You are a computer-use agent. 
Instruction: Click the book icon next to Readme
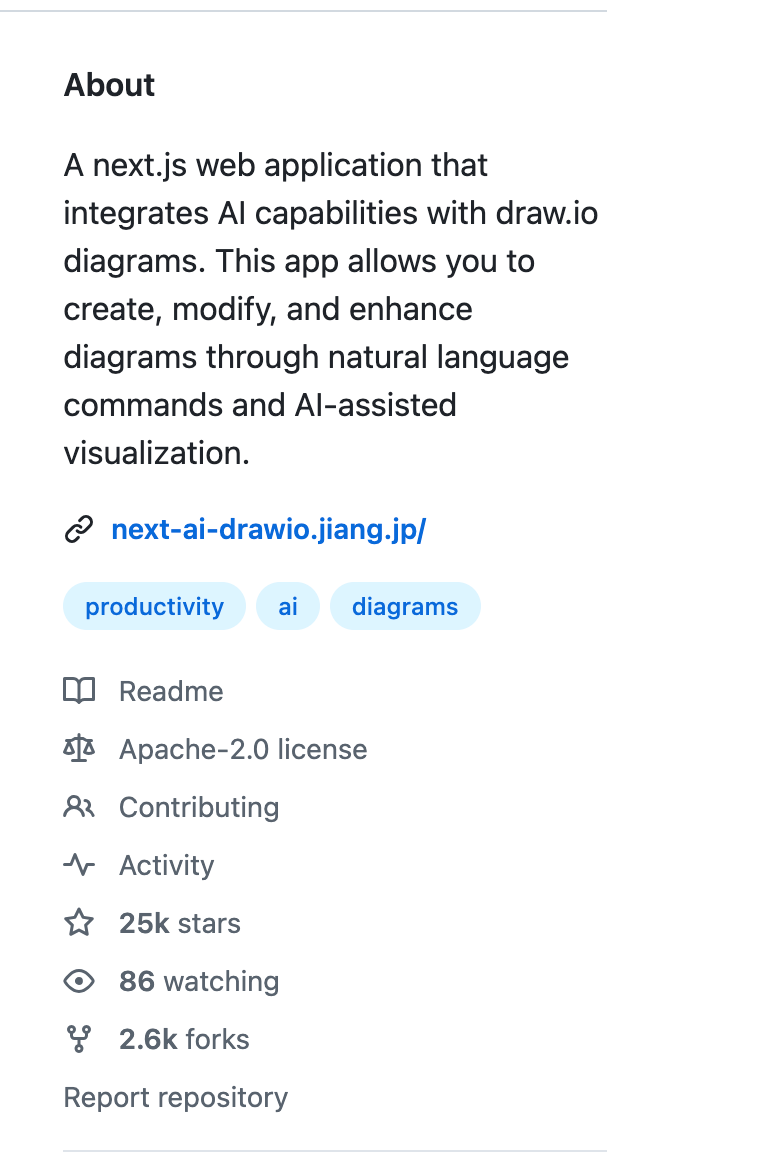tap(79, 691)
